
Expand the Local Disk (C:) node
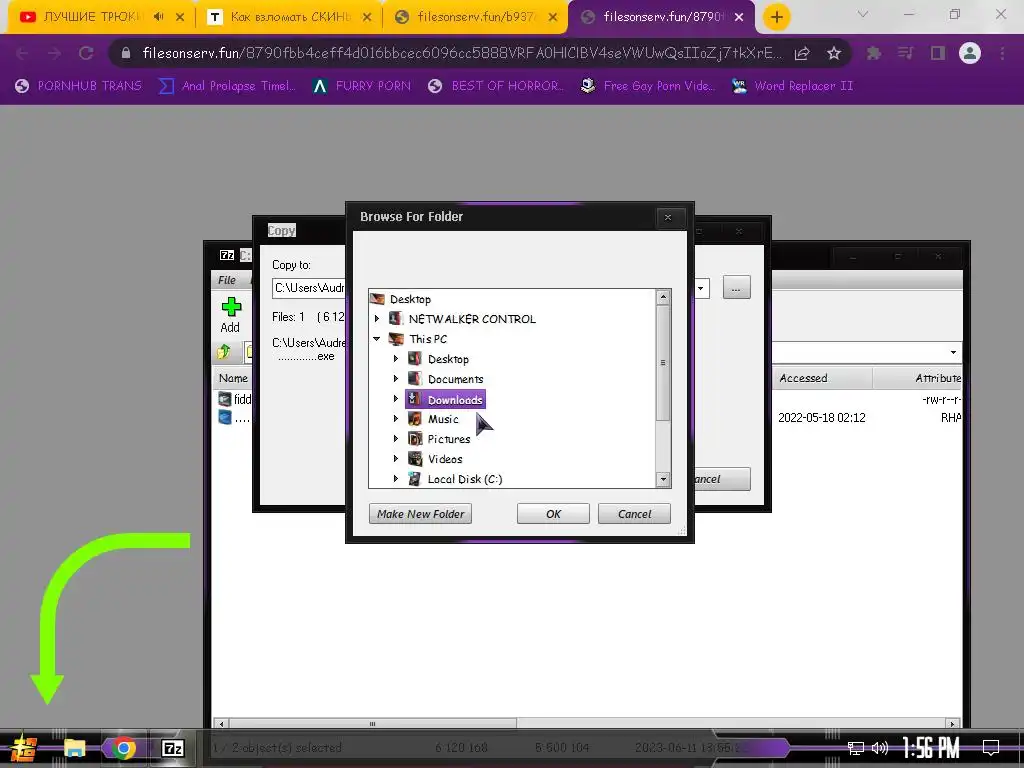coord(396,479)
